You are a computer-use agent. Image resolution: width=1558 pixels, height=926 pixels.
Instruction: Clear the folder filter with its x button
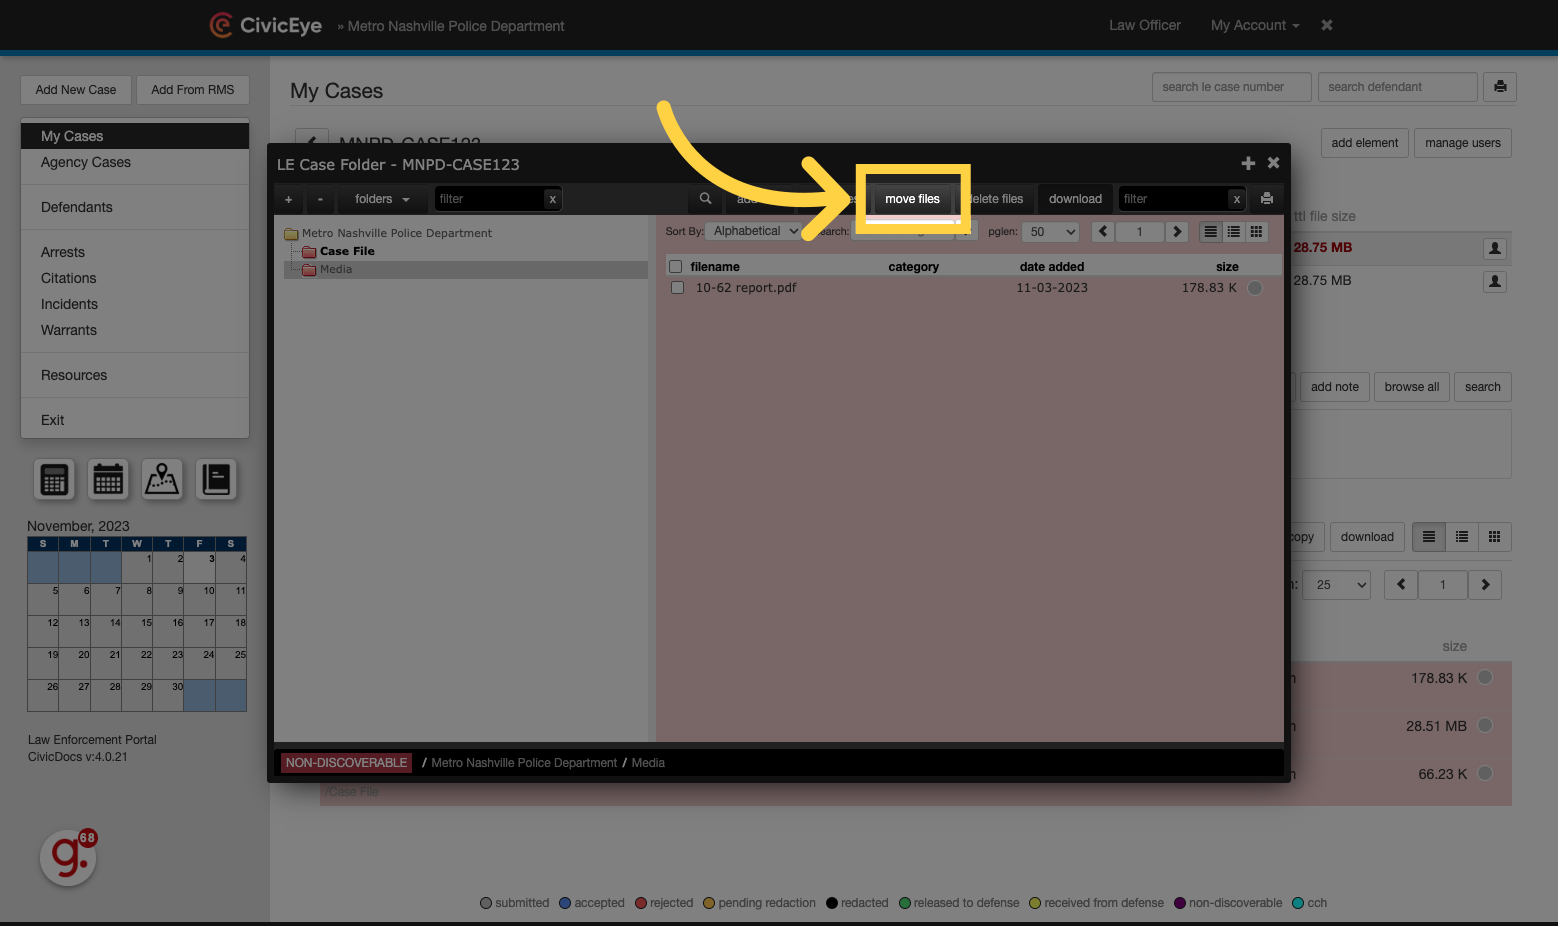[x=552, y=199]
